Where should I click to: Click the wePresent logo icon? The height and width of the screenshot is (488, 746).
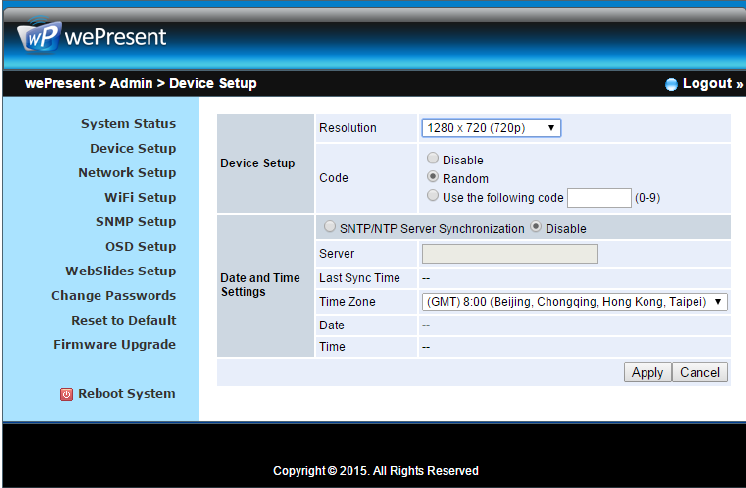coord(39,36)
